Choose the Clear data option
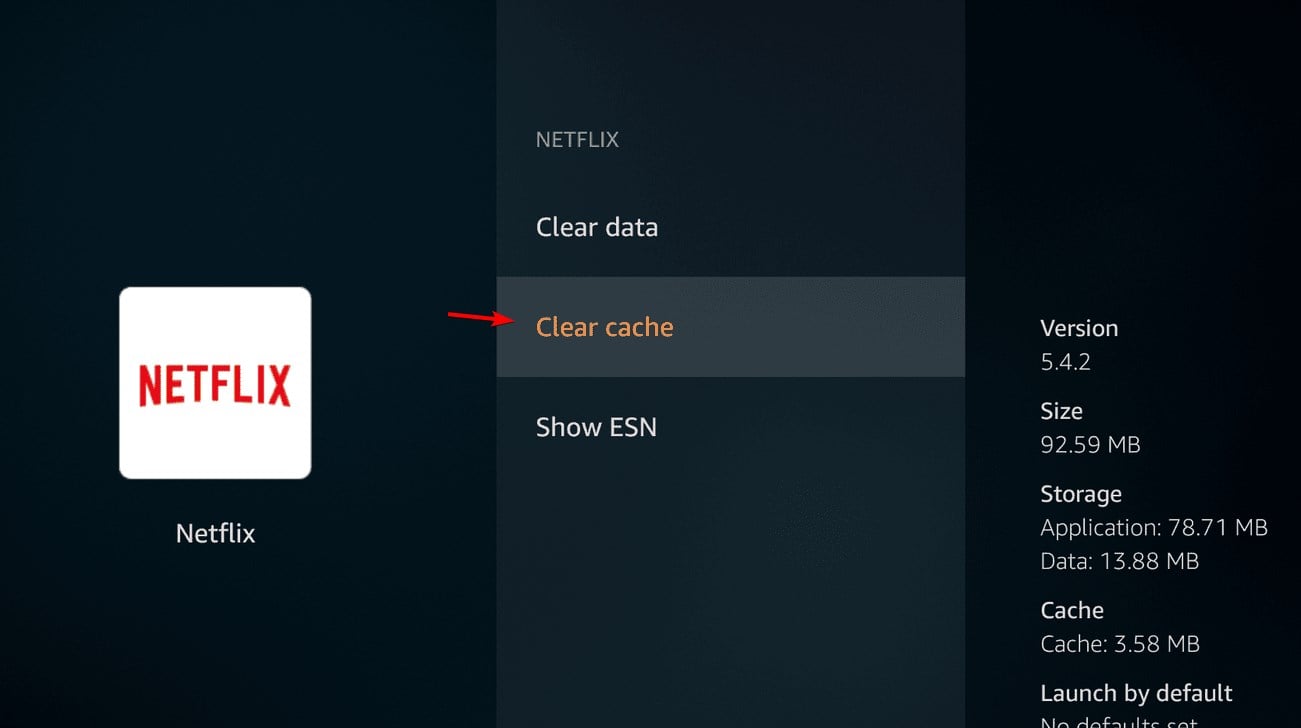The image size is (1301, 728). pyautogui.click(x=597, y=227)
